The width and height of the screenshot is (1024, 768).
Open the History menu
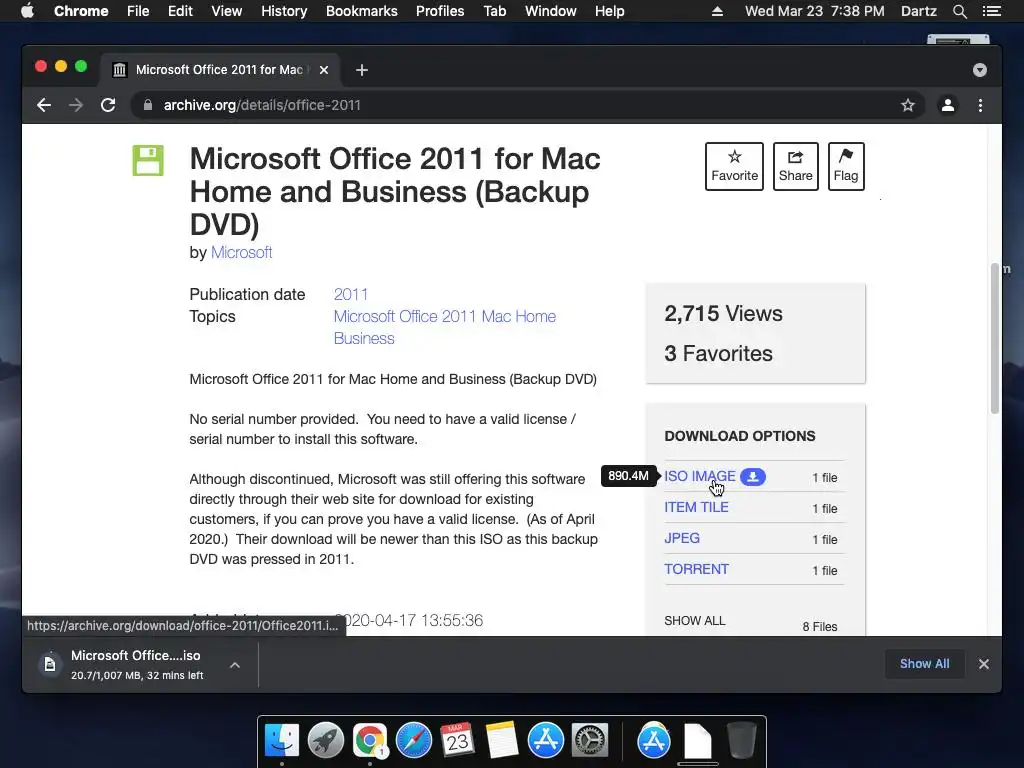(284, 11)
